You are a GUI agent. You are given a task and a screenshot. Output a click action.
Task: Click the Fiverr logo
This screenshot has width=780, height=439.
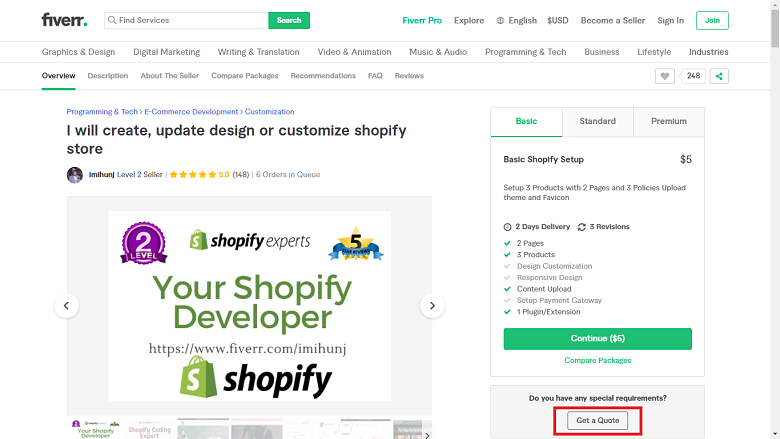pos(65,20)
